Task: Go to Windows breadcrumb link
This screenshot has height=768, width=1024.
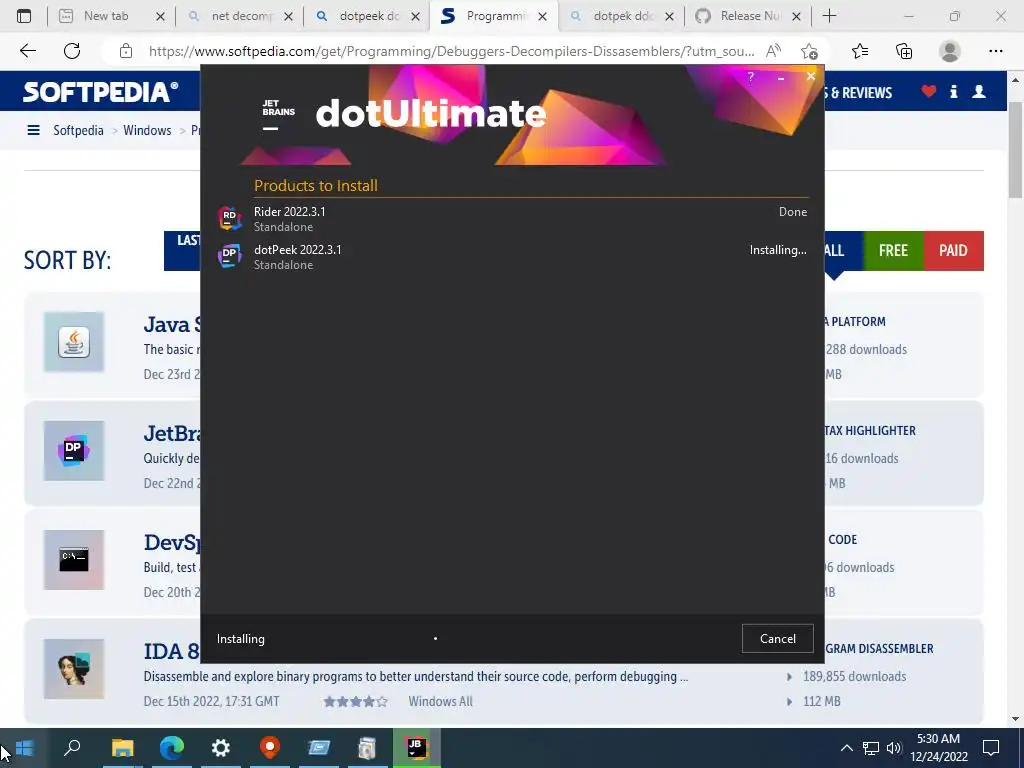Action: point(147,130)
